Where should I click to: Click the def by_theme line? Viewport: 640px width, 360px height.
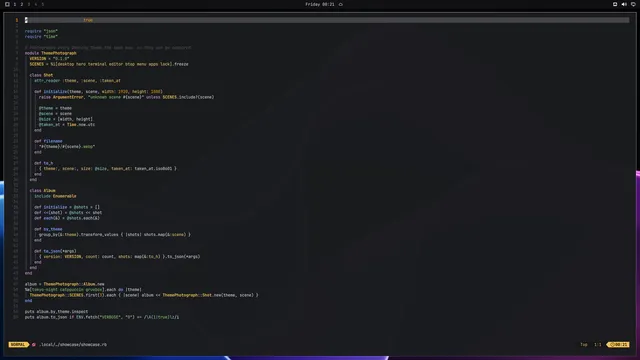pyautogui.click(x=48, y=229)
